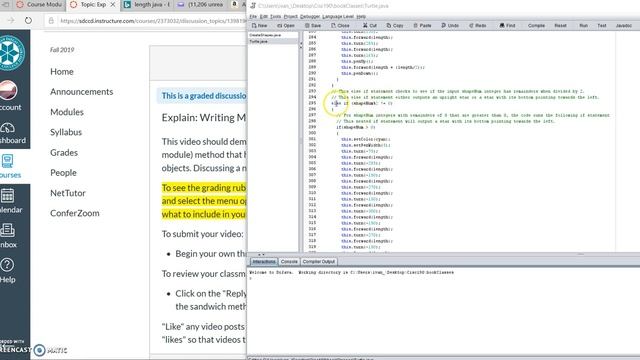Open the Debugger menu in DrJava
The width and height of the screenshot is (640, 360).
(310, 16)
